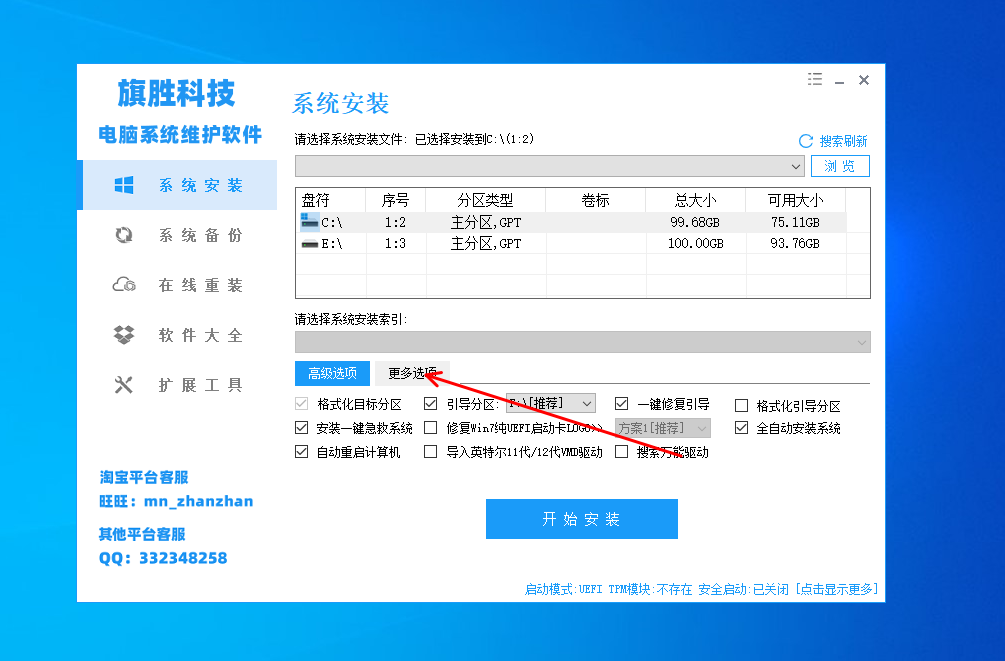Switch to the 更多选项 tab
Image resolution: width=1005 pixels, height=661 pixels.
(411, 371)
